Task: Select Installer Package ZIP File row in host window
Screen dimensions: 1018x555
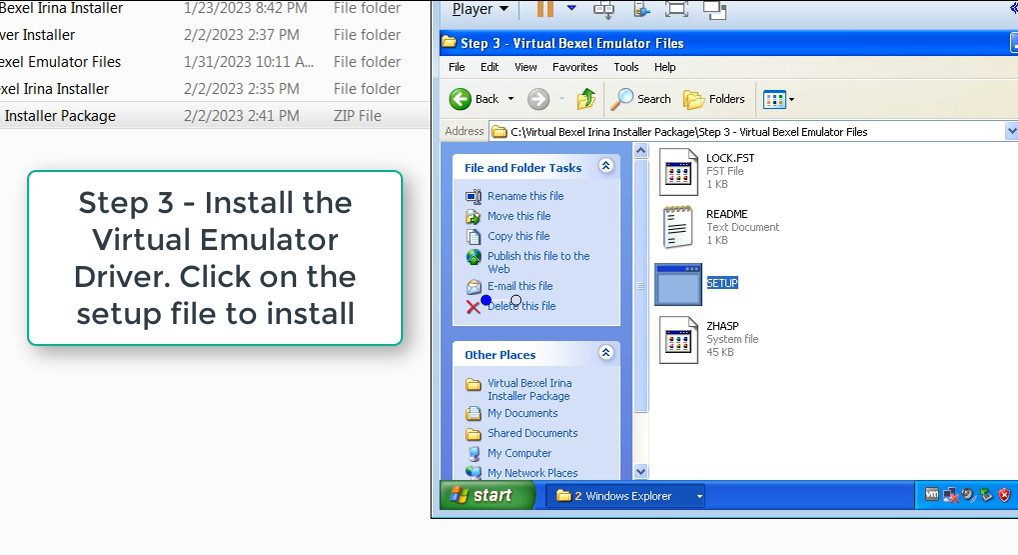Action: coord(214,116)
